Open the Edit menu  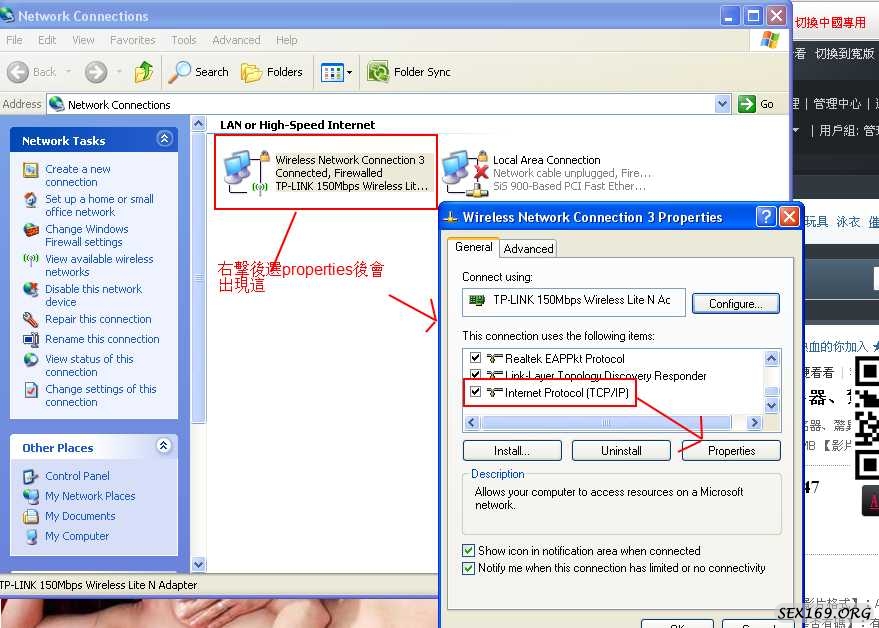47,40
